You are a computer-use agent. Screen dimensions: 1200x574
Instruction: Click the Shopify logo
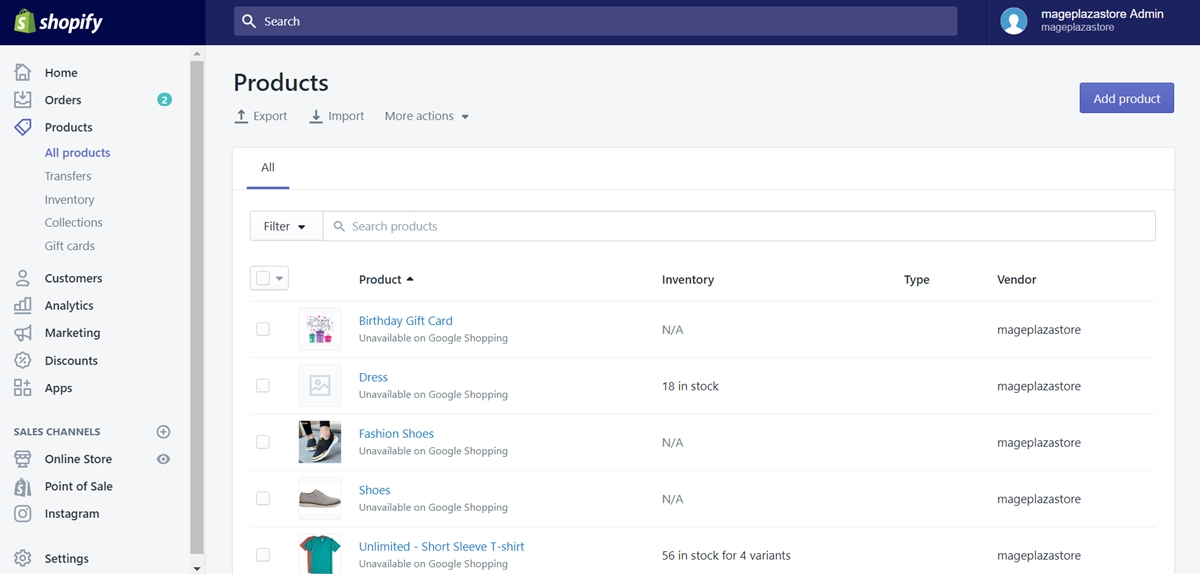point(58,21)
